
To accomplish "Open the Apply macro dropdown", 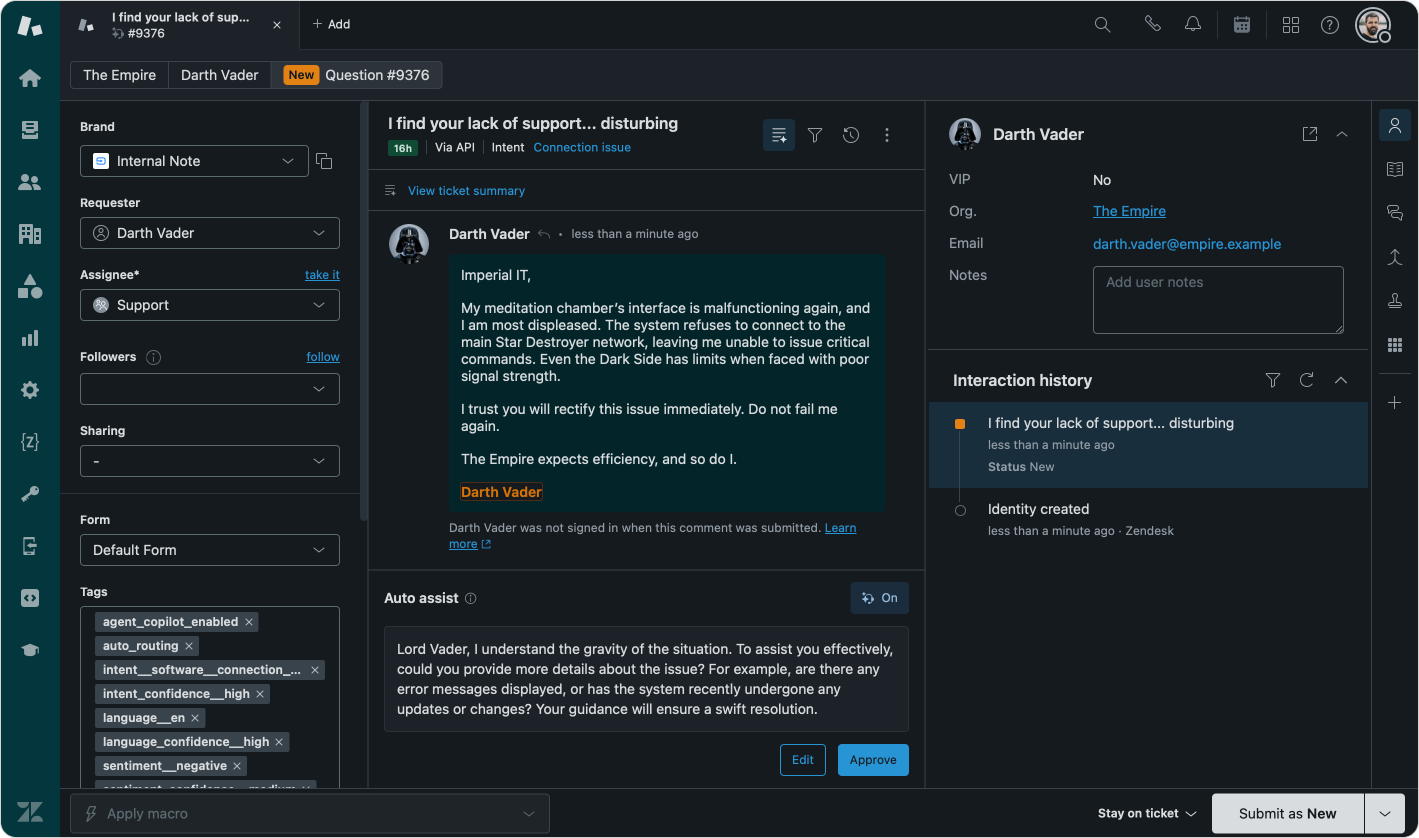I will tap(310, 814).
